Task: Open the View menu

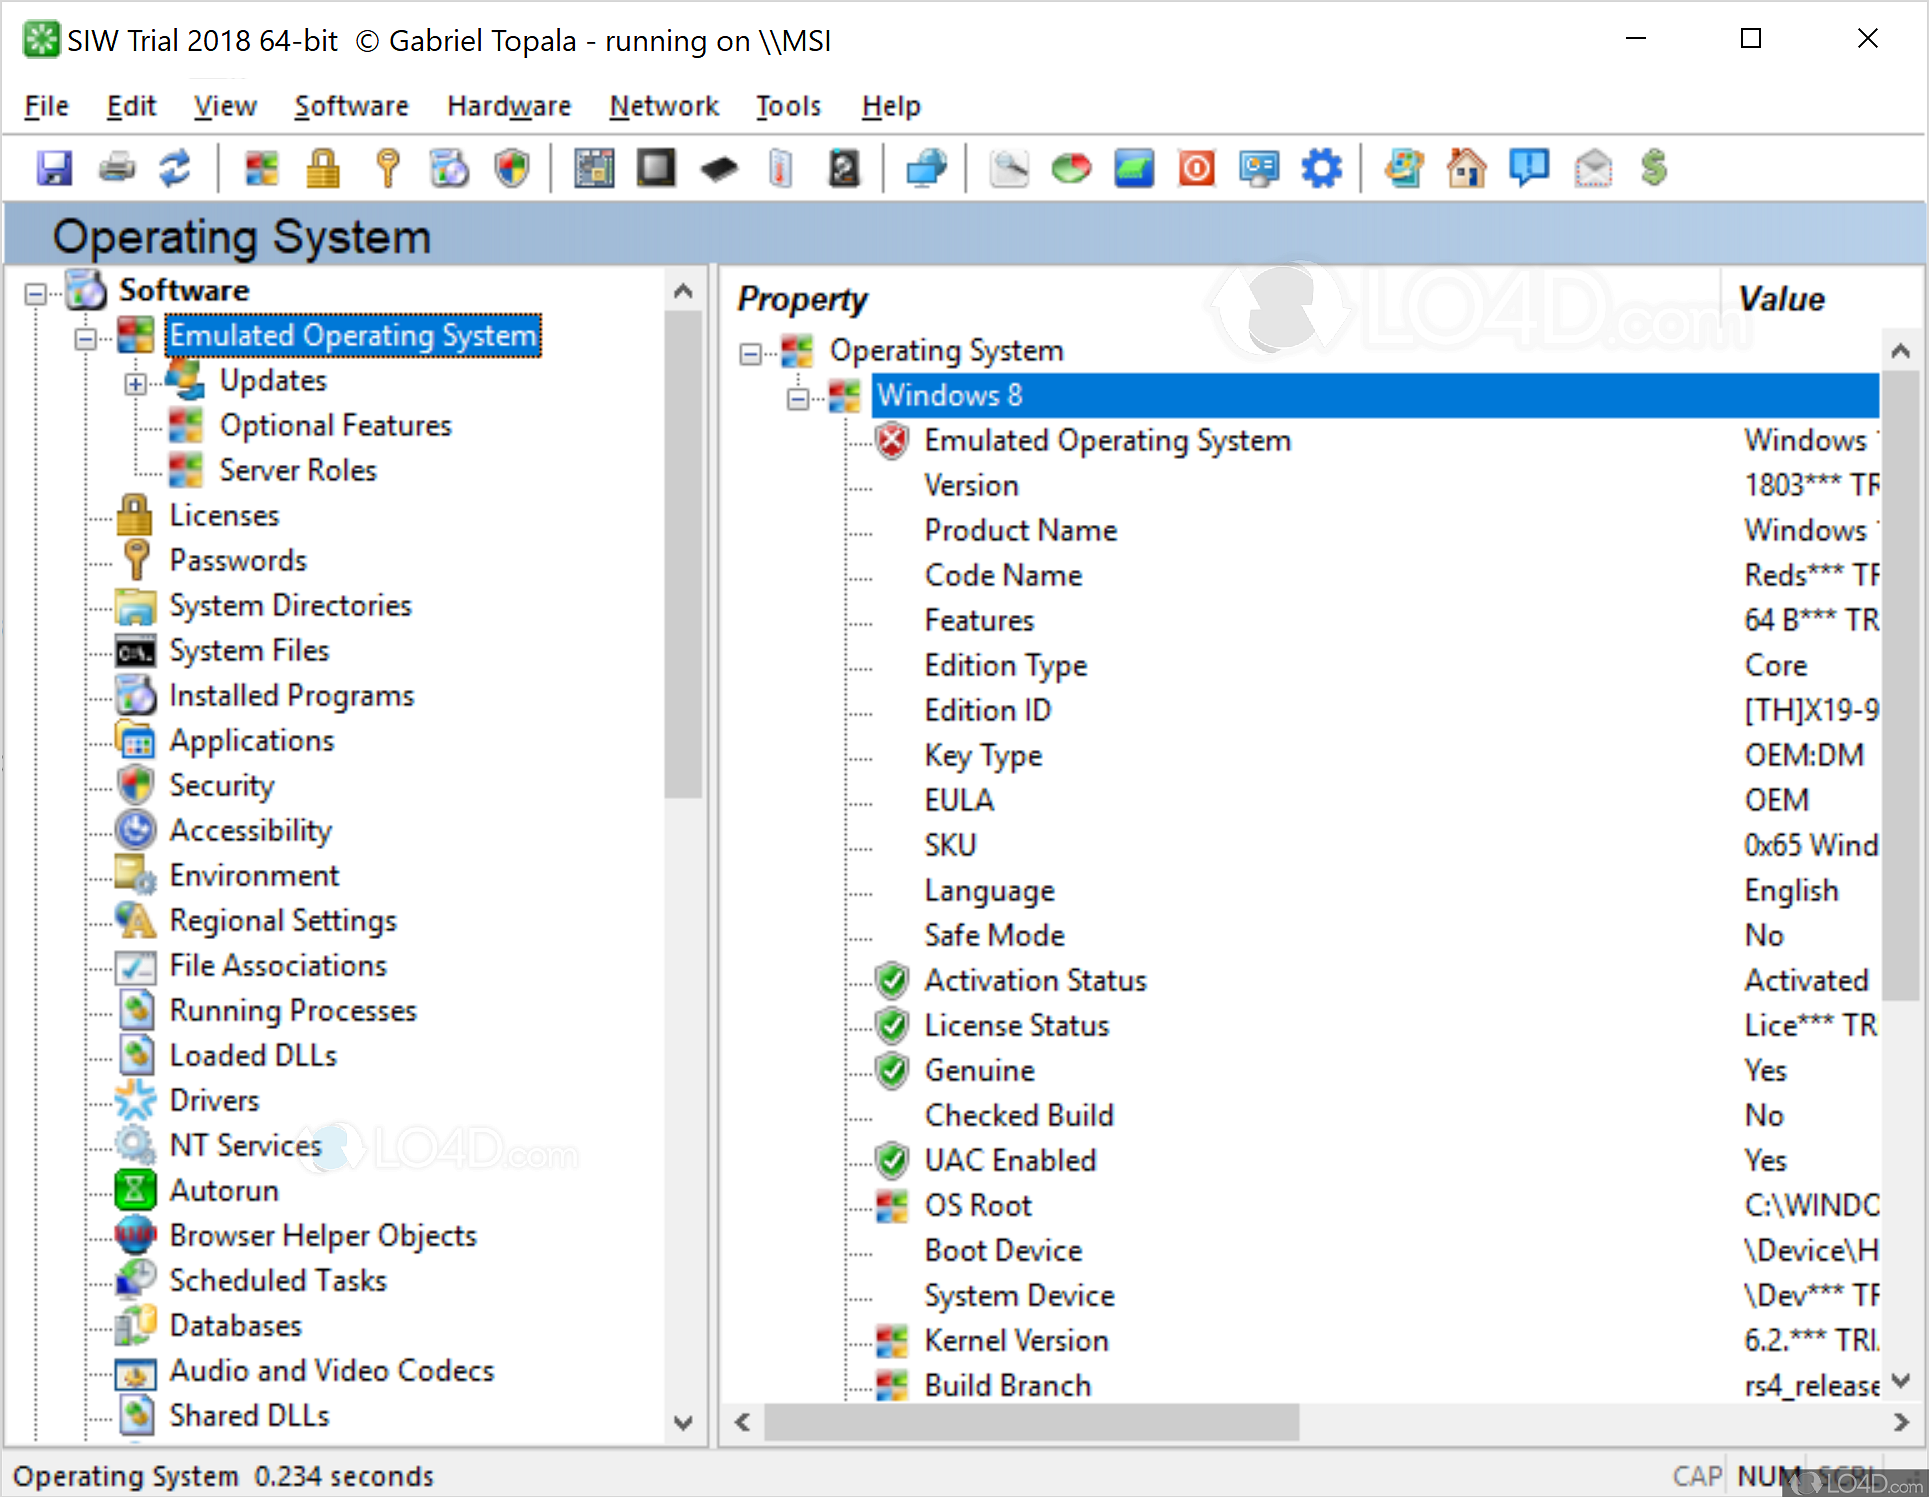Action: pos(225,106)
